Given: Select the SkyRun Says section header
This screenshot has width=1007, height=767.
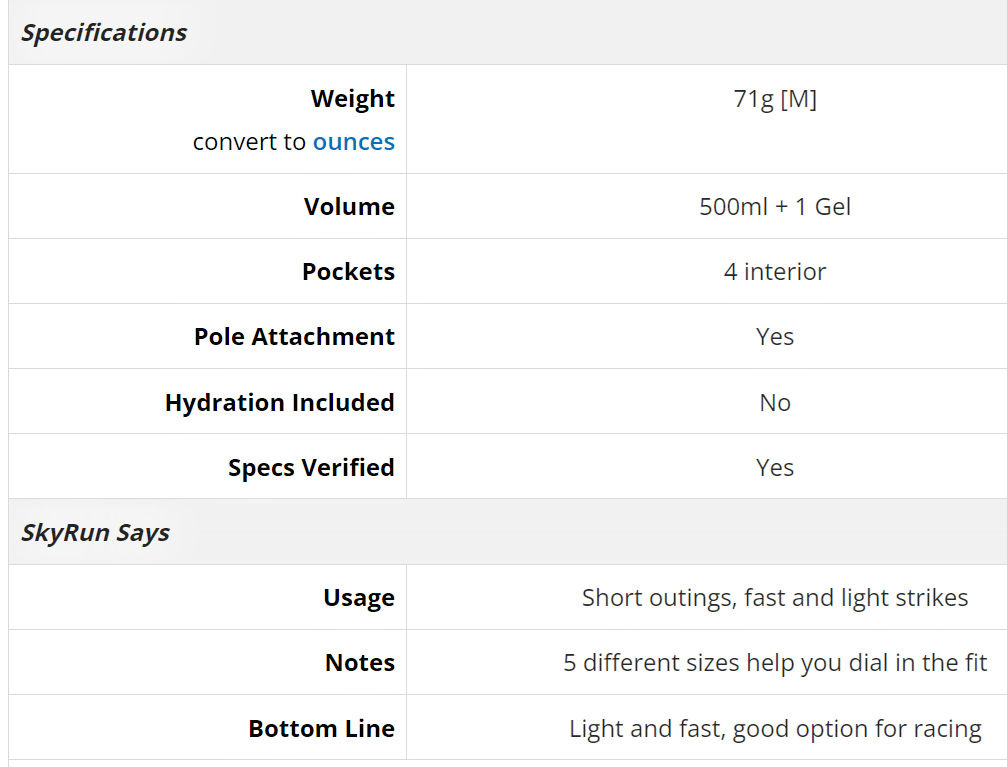Looking at the screenshot, I should (x=95, y=533).
